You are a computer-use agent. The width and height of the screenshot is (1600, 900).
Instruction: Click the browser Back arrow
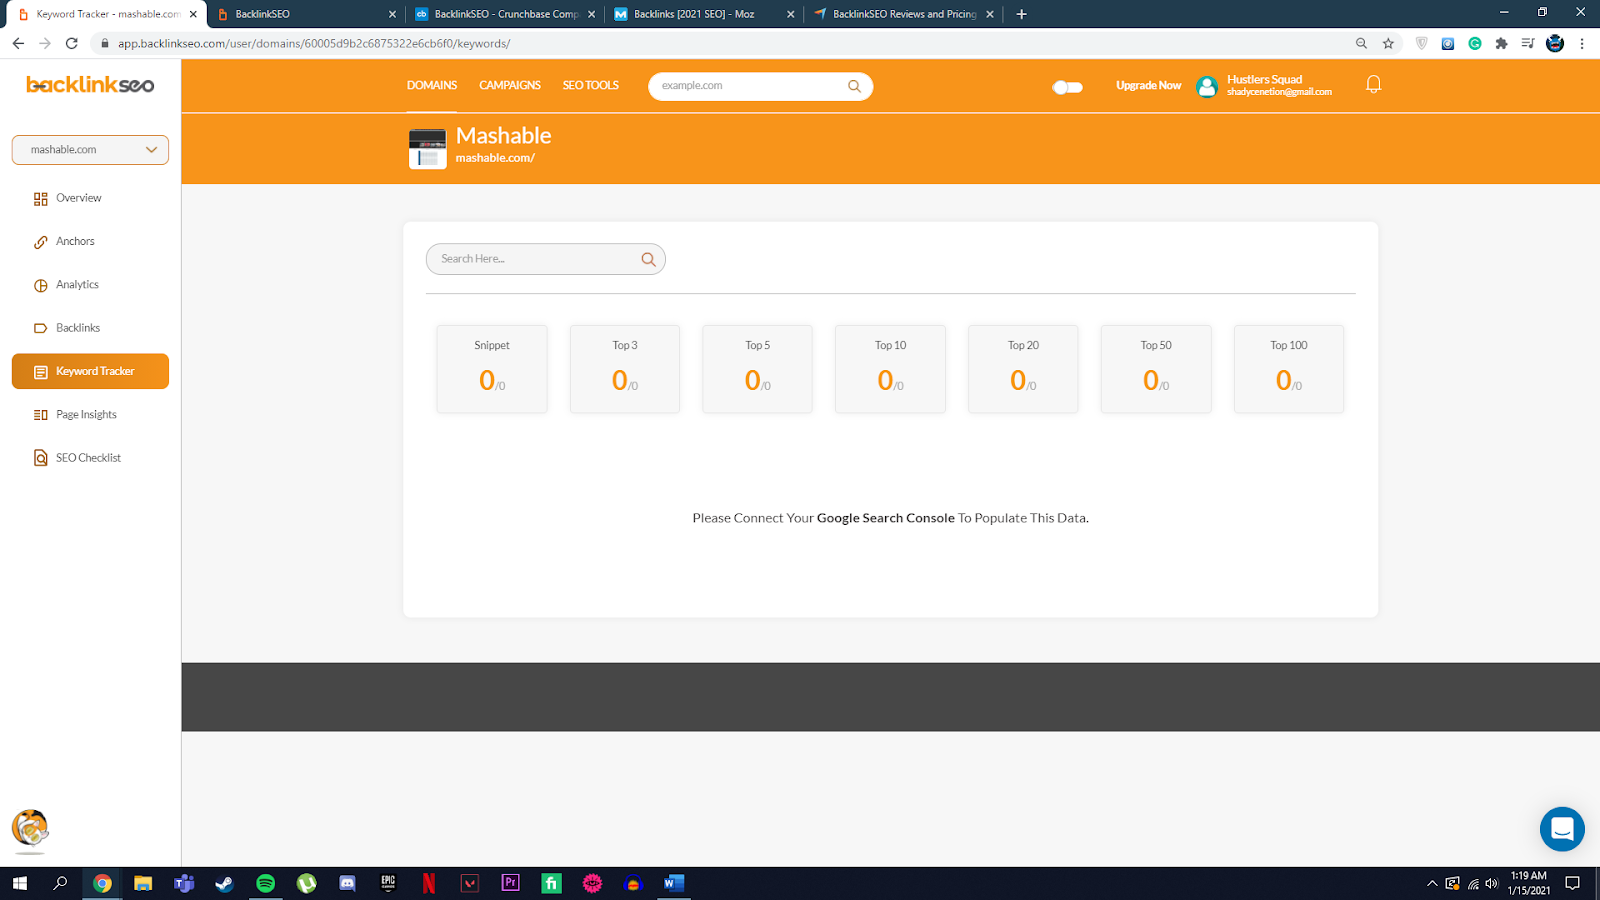(18, 43)
